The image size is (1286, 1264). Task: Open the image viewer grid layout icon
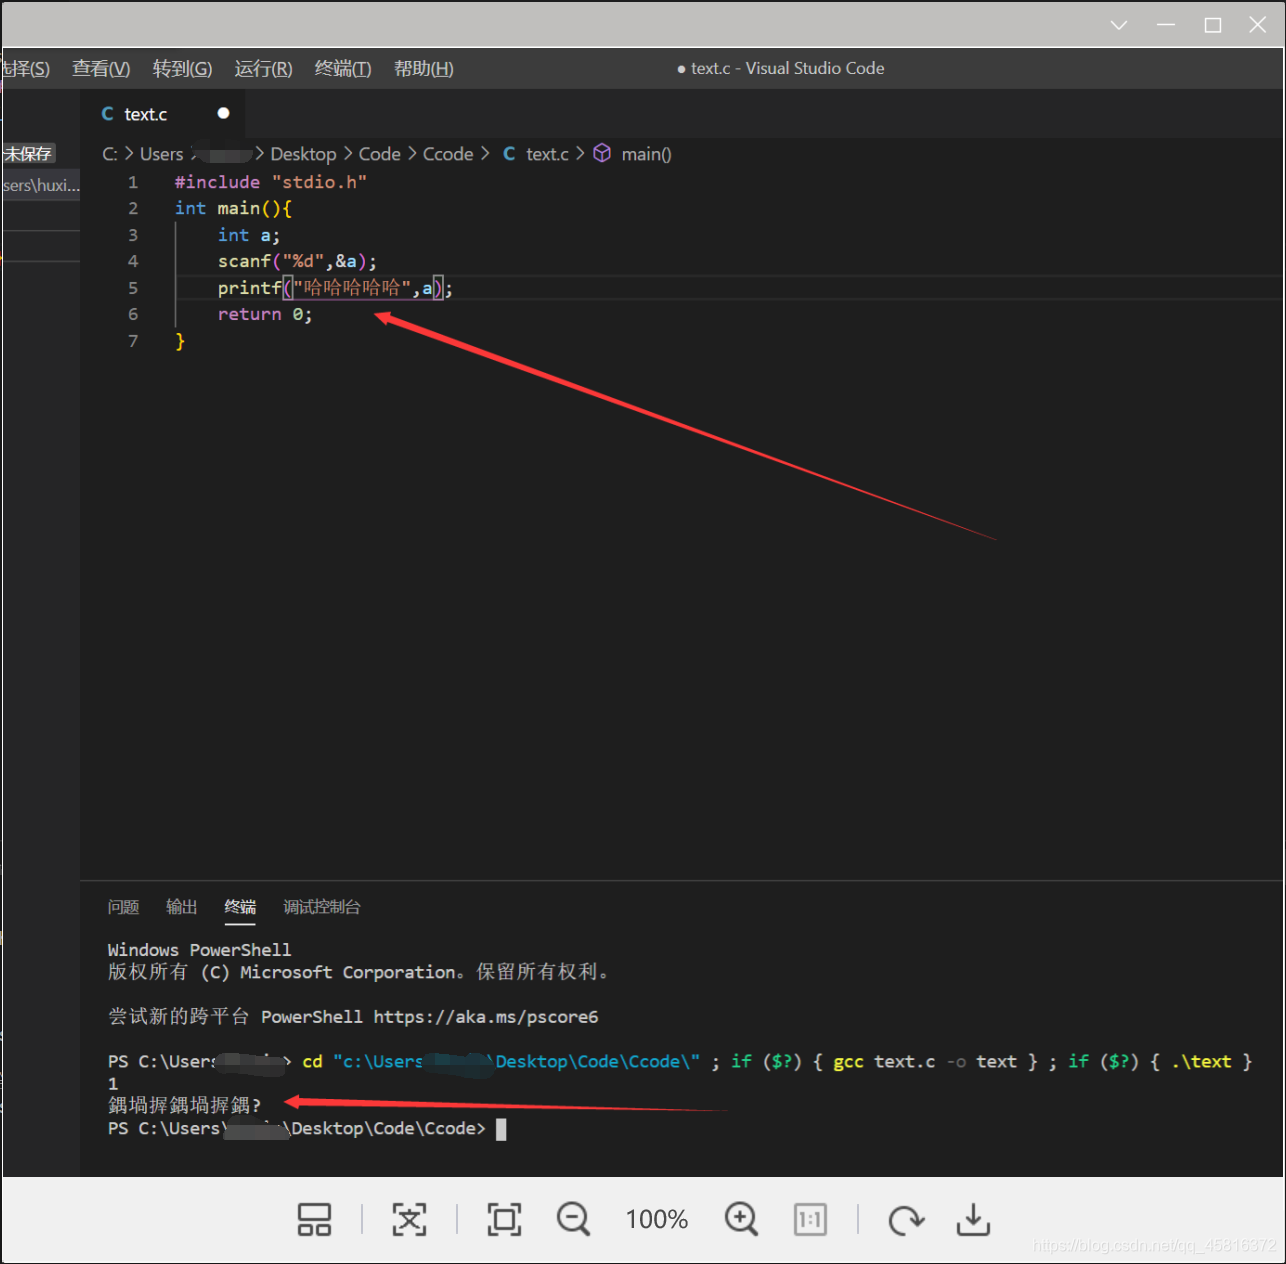tap(314, 1220)
